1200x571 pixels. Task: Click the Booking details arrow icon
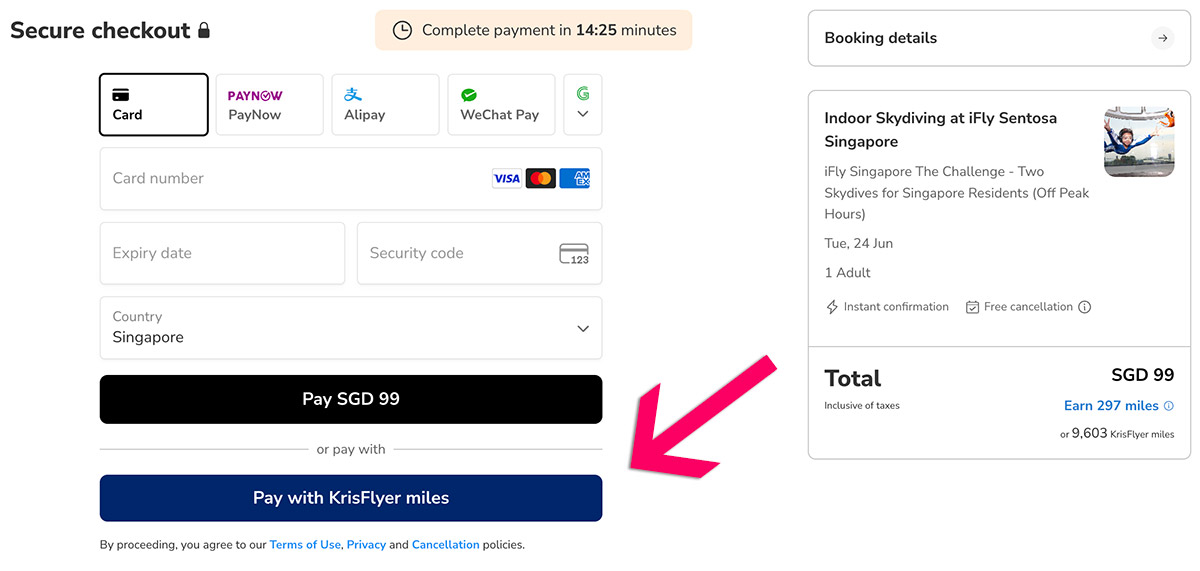[x=1161, y=38]
